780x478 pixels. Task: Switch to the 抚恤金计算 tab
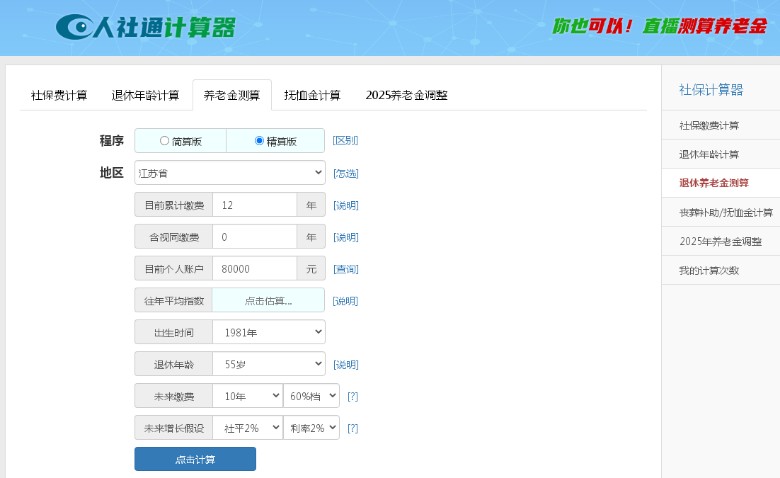(x=312, y=96)
